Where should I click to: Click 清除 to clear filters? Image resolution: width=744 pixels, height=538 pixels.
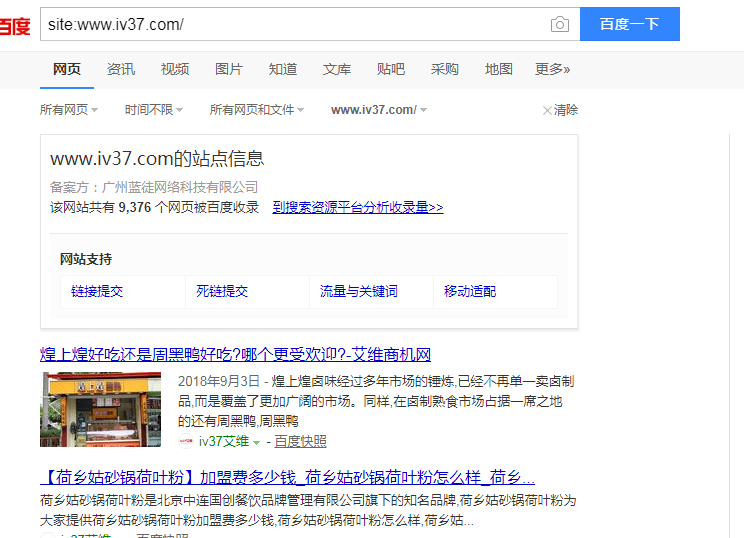coord(566,110)
